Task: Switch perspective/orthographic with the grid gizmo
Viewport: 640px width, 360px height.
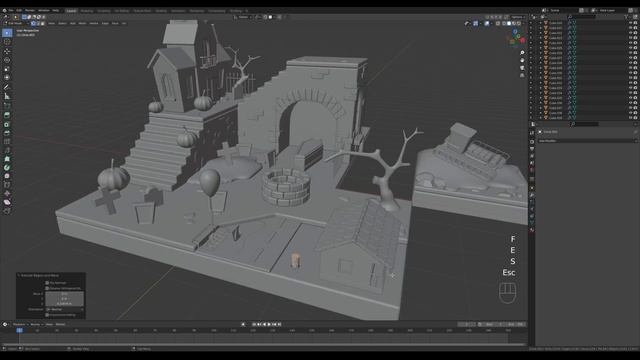Action: click(522, 76)
